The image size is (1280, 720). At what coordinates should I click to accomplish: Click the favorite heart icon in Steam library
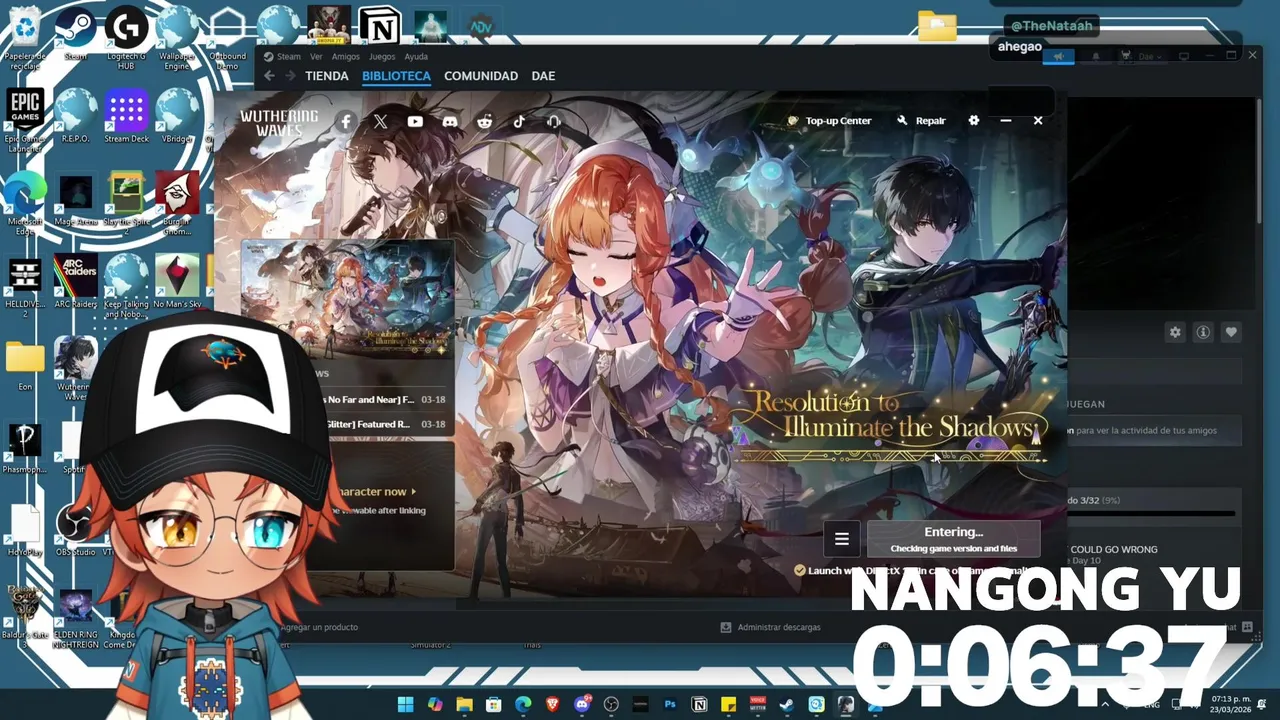click(x=1231, y=332)
